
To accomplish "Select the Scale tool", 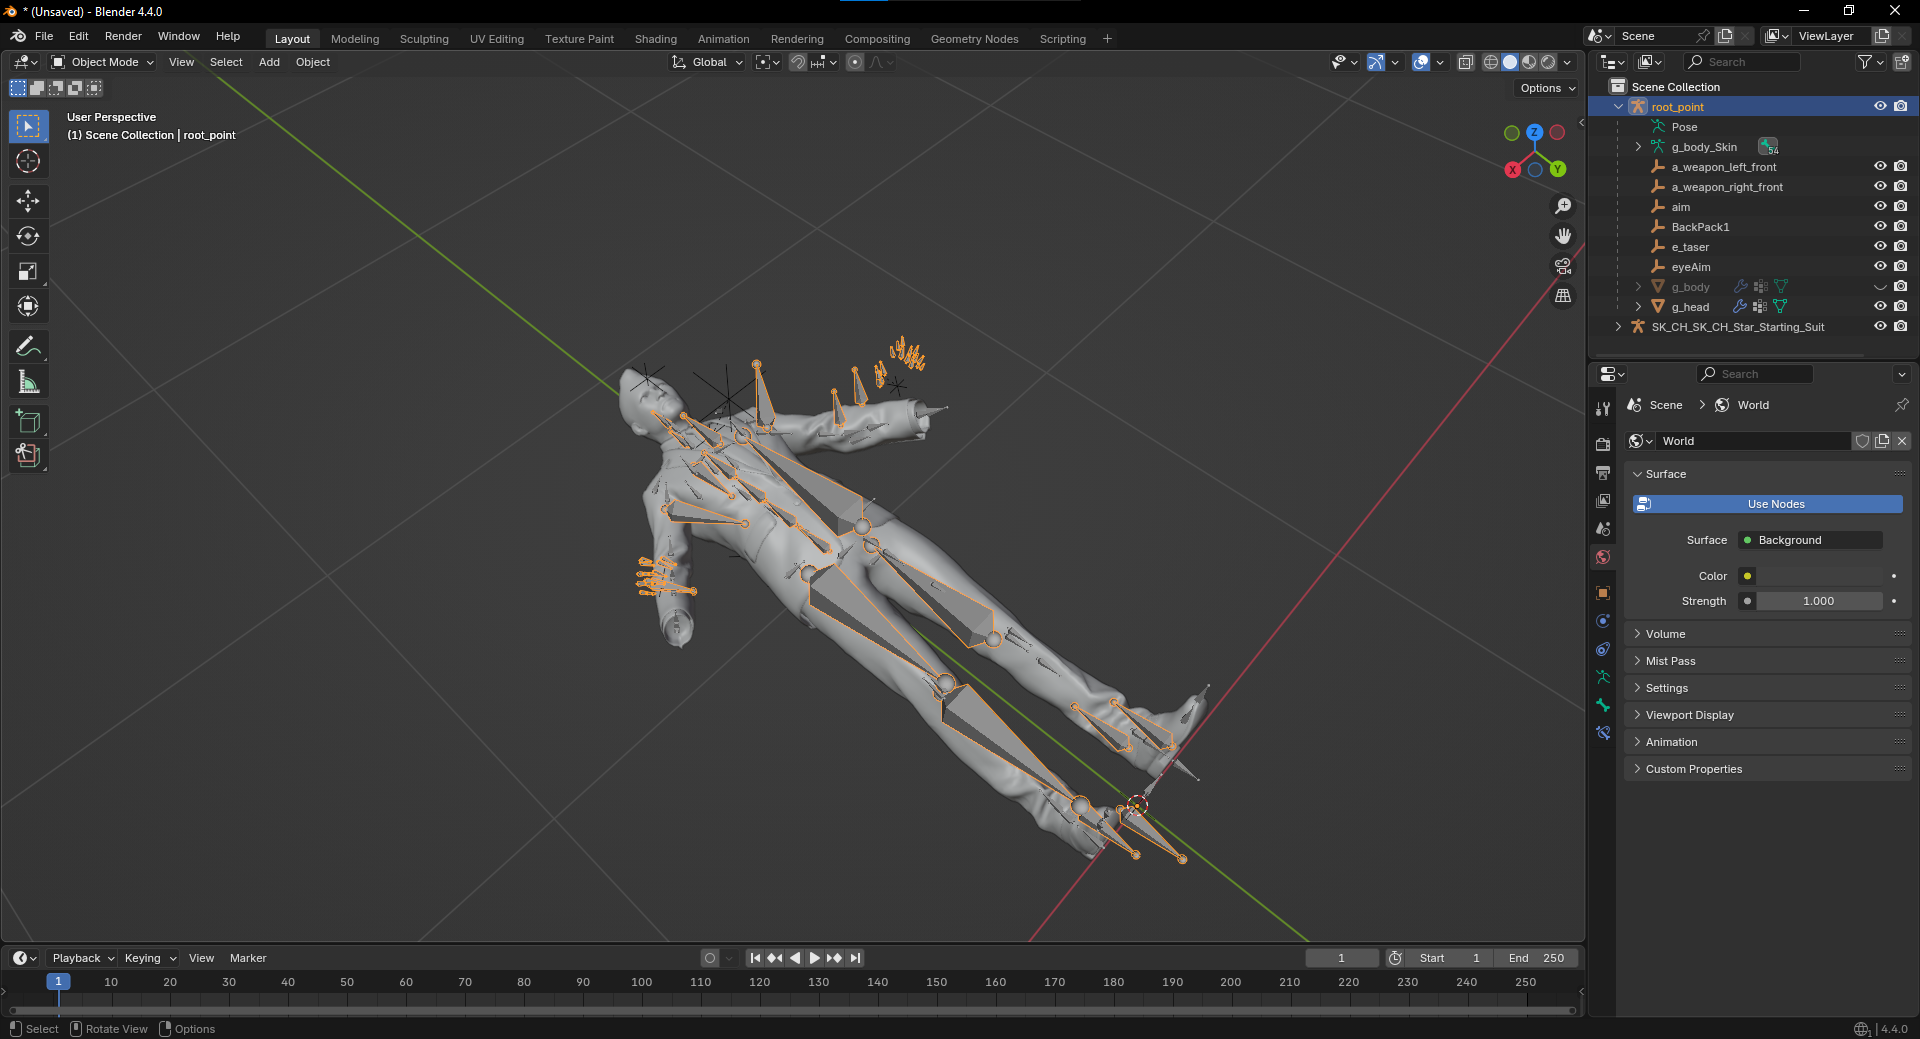I will tap(28, 271).
